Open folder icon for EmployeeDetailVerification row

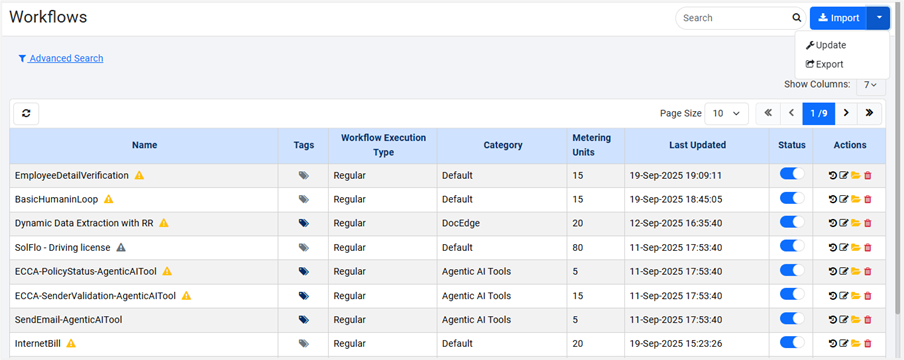[x=856, y=175]
